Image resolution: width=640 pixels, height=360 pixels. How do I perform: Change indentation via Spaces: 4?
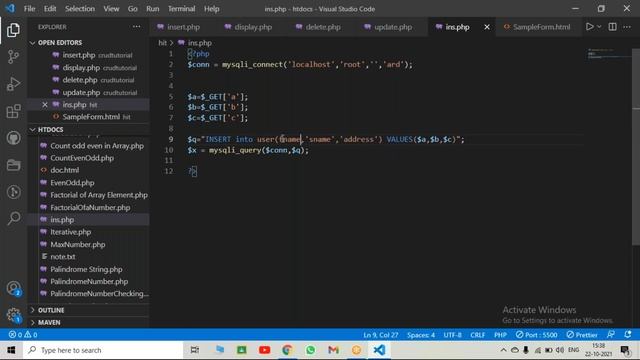421,335
